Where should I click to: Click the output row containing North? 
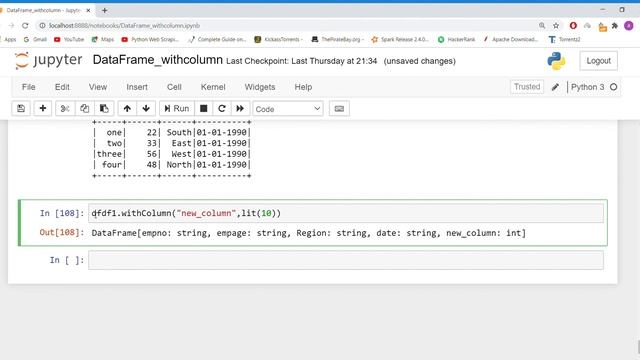point(171,165)
